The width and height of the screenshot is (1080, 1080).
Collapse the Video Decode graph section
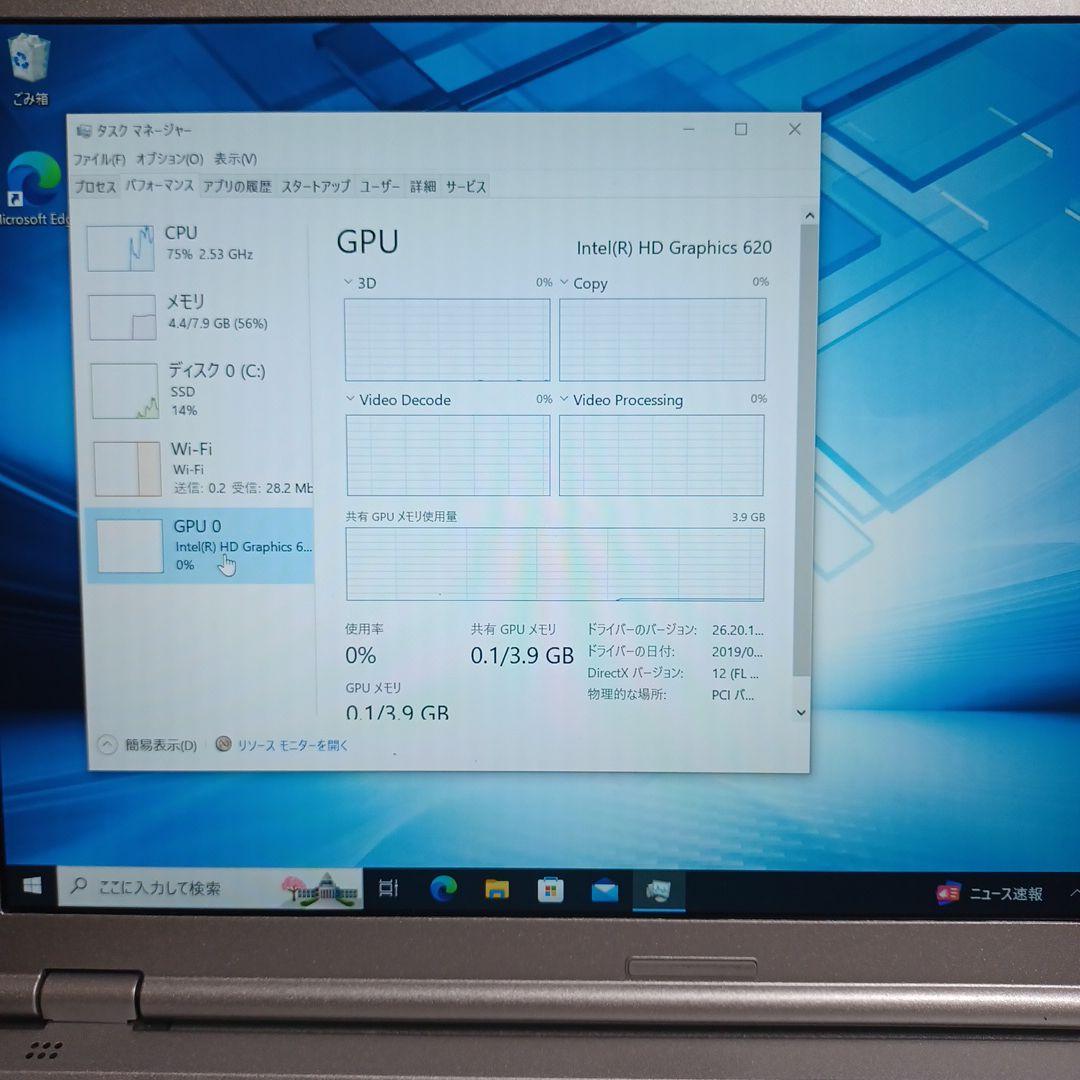click(351, 399)
